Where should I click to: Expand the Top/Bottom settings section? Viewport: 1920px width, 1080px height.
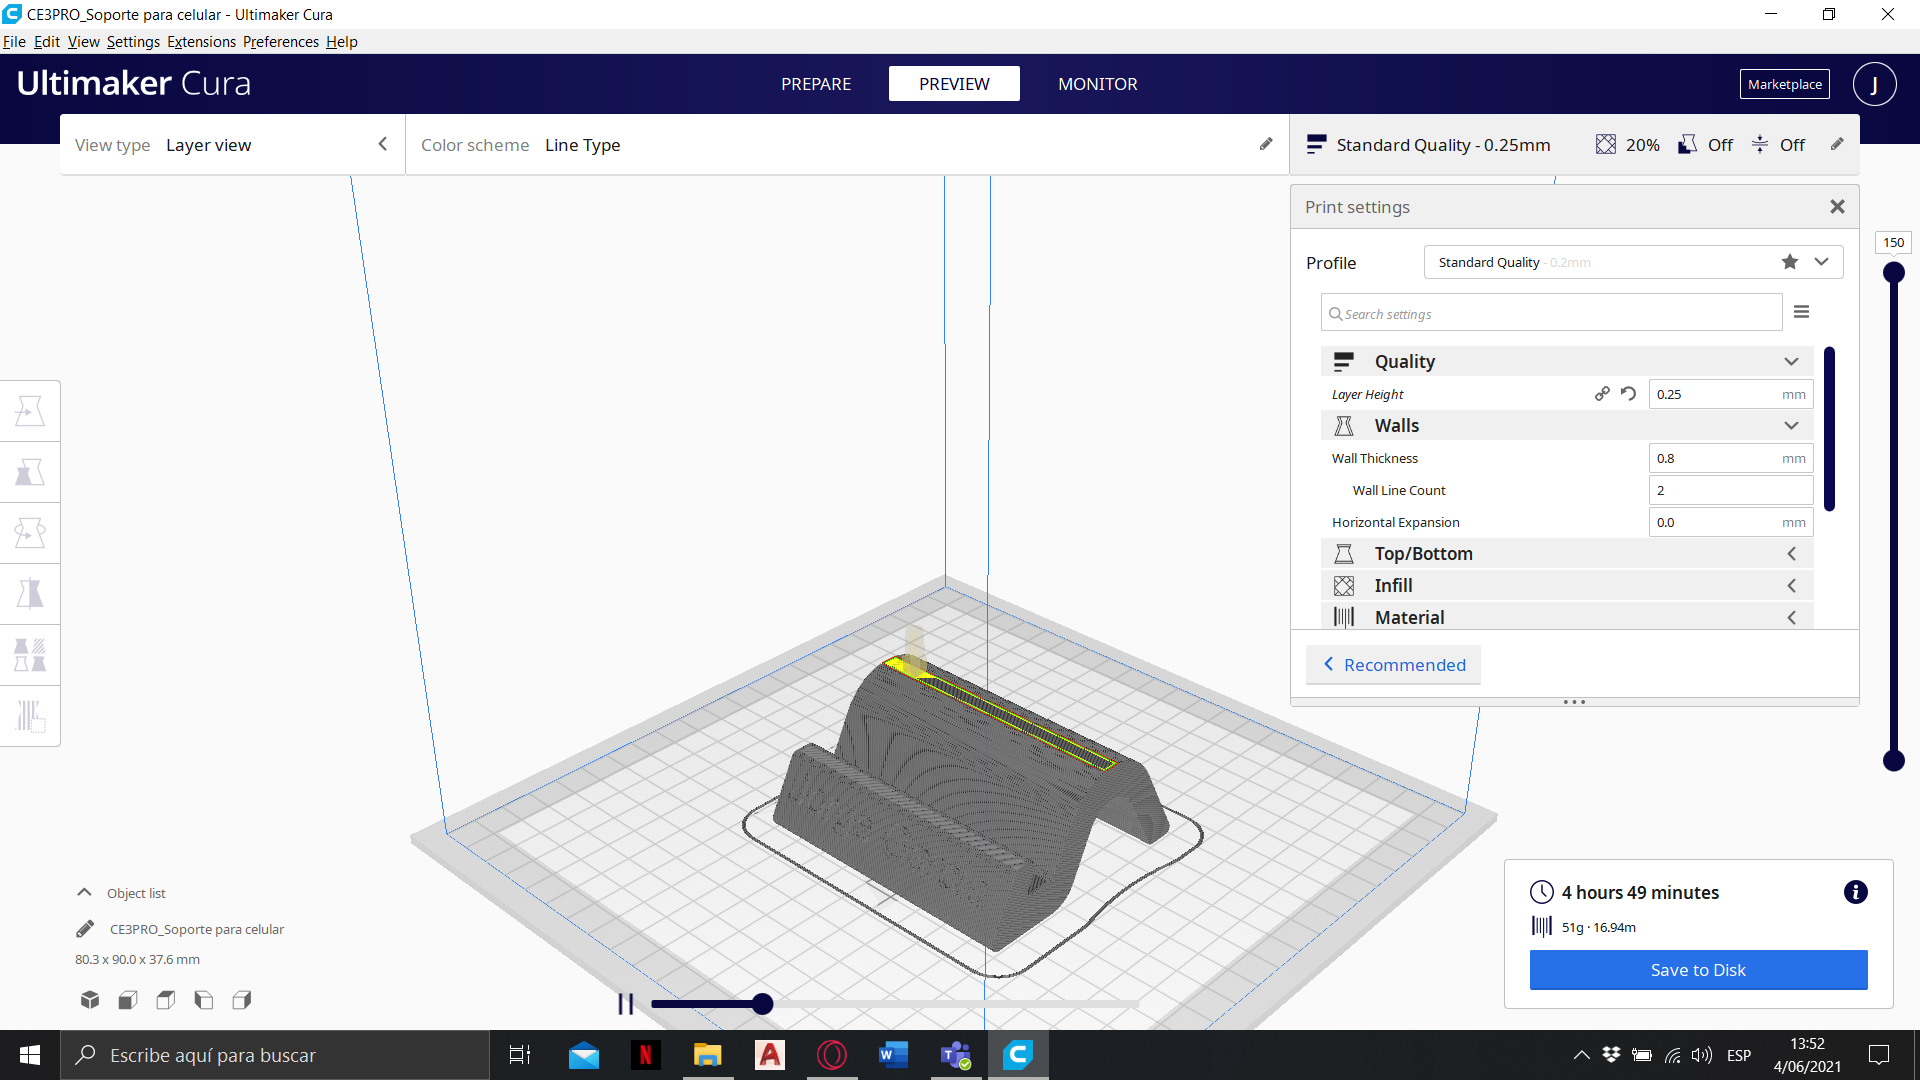pos(1791,553)
